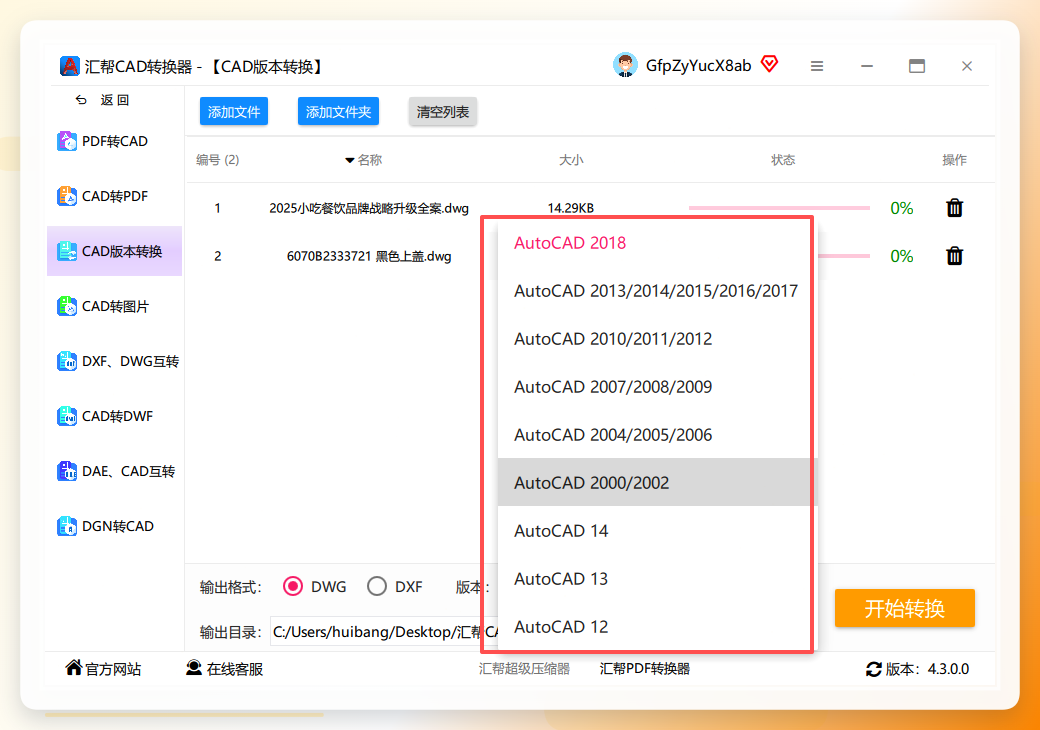1040x730 pixels.
Task: Click the user avatar icon
Action: point(625,65)
